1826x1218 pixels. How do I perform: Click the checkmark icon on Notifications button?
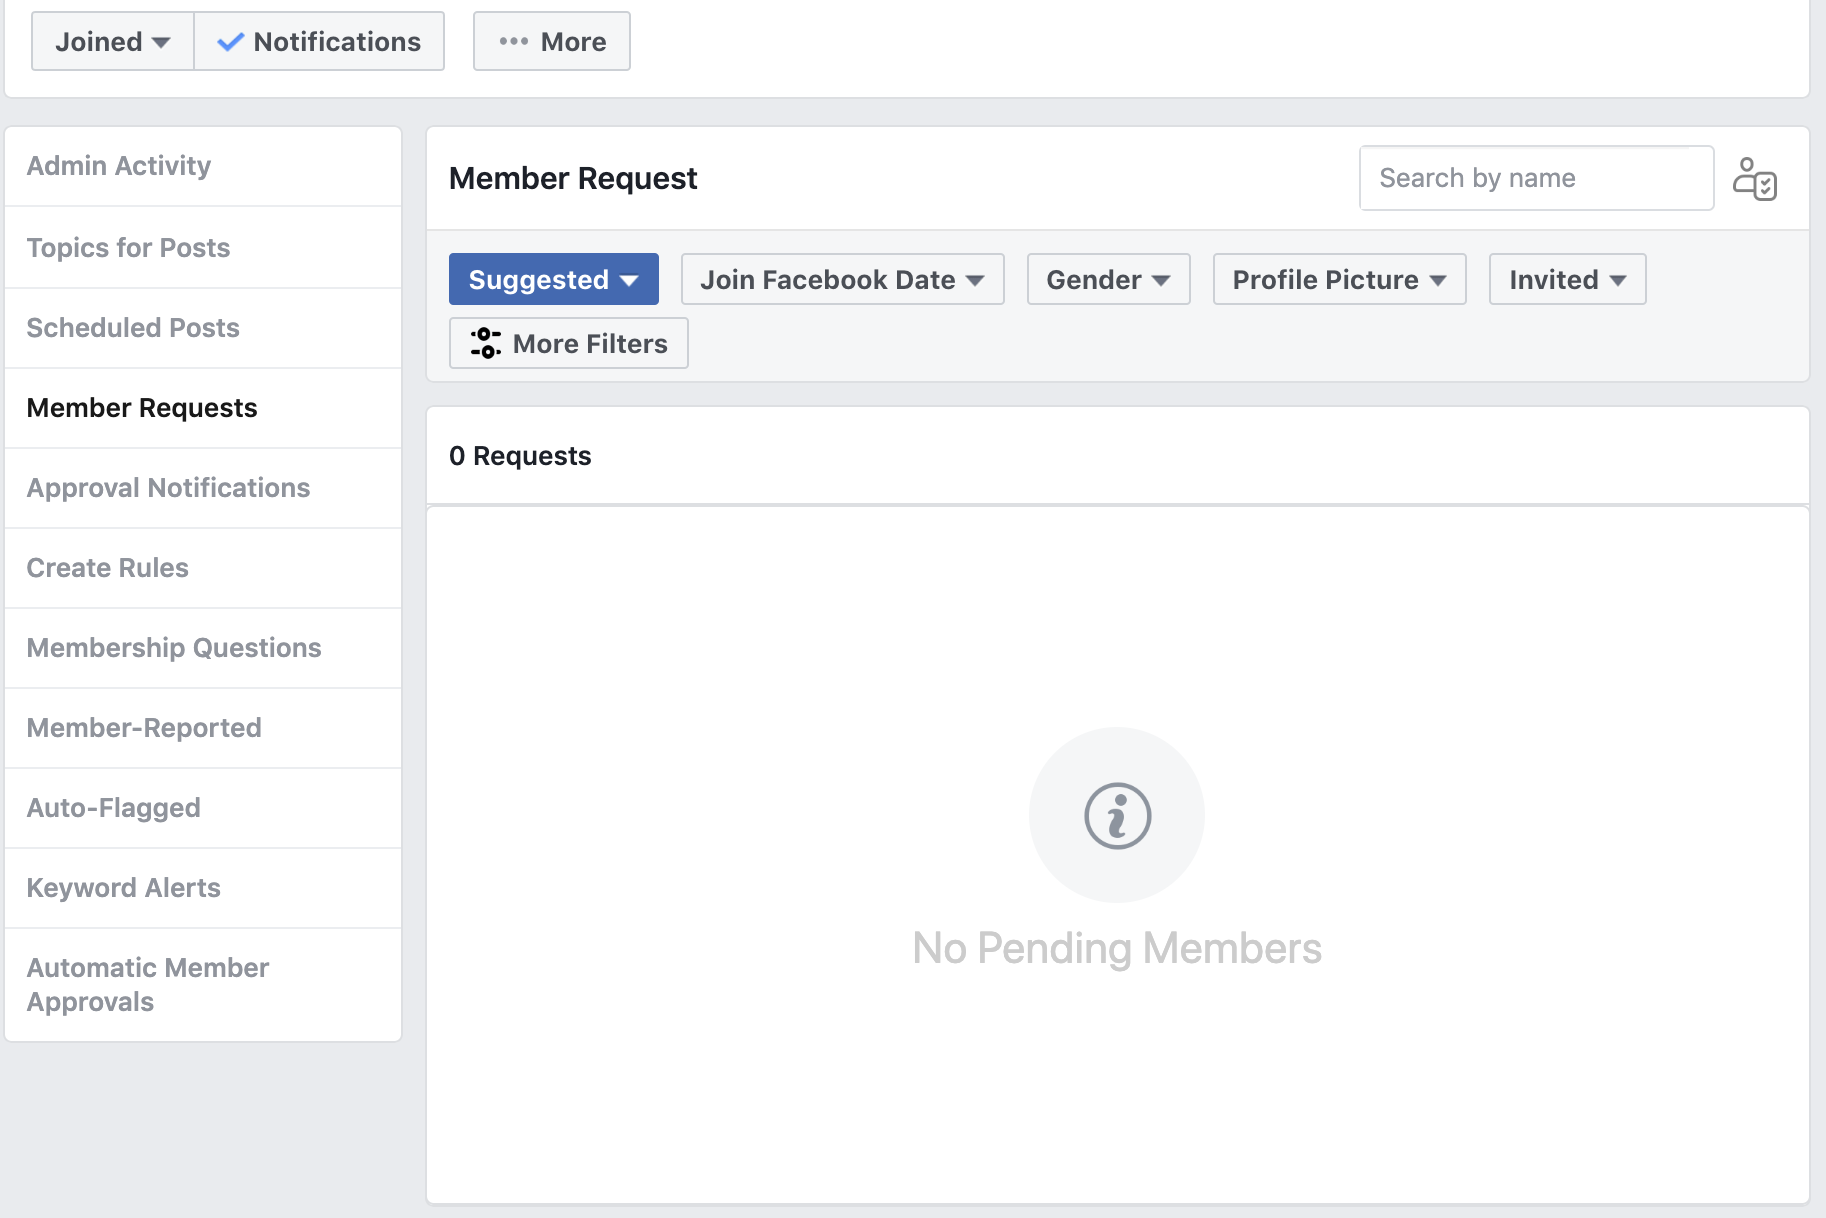tap(230, 41)
